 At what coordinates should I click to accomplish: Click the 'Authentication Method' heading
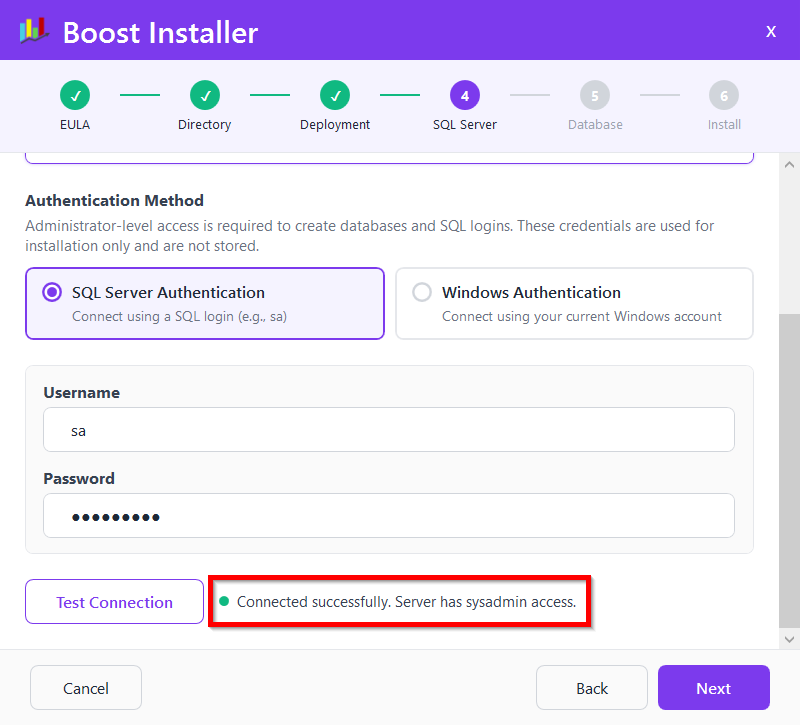pyautogui.click(x=114, y=201)
